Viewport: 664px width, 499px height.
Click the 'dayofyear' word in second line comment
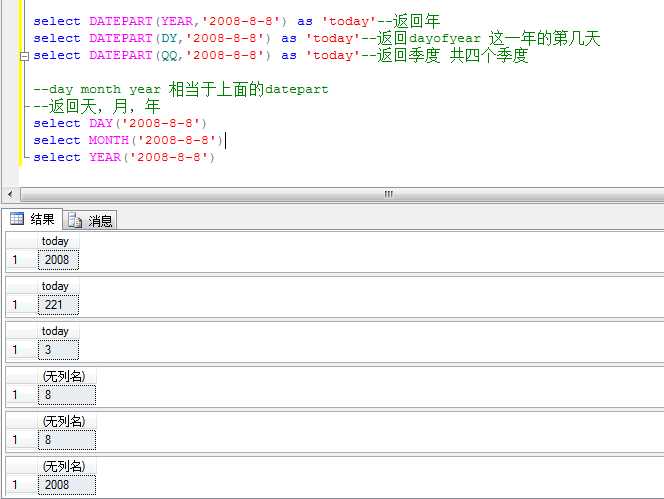(445, 39)
